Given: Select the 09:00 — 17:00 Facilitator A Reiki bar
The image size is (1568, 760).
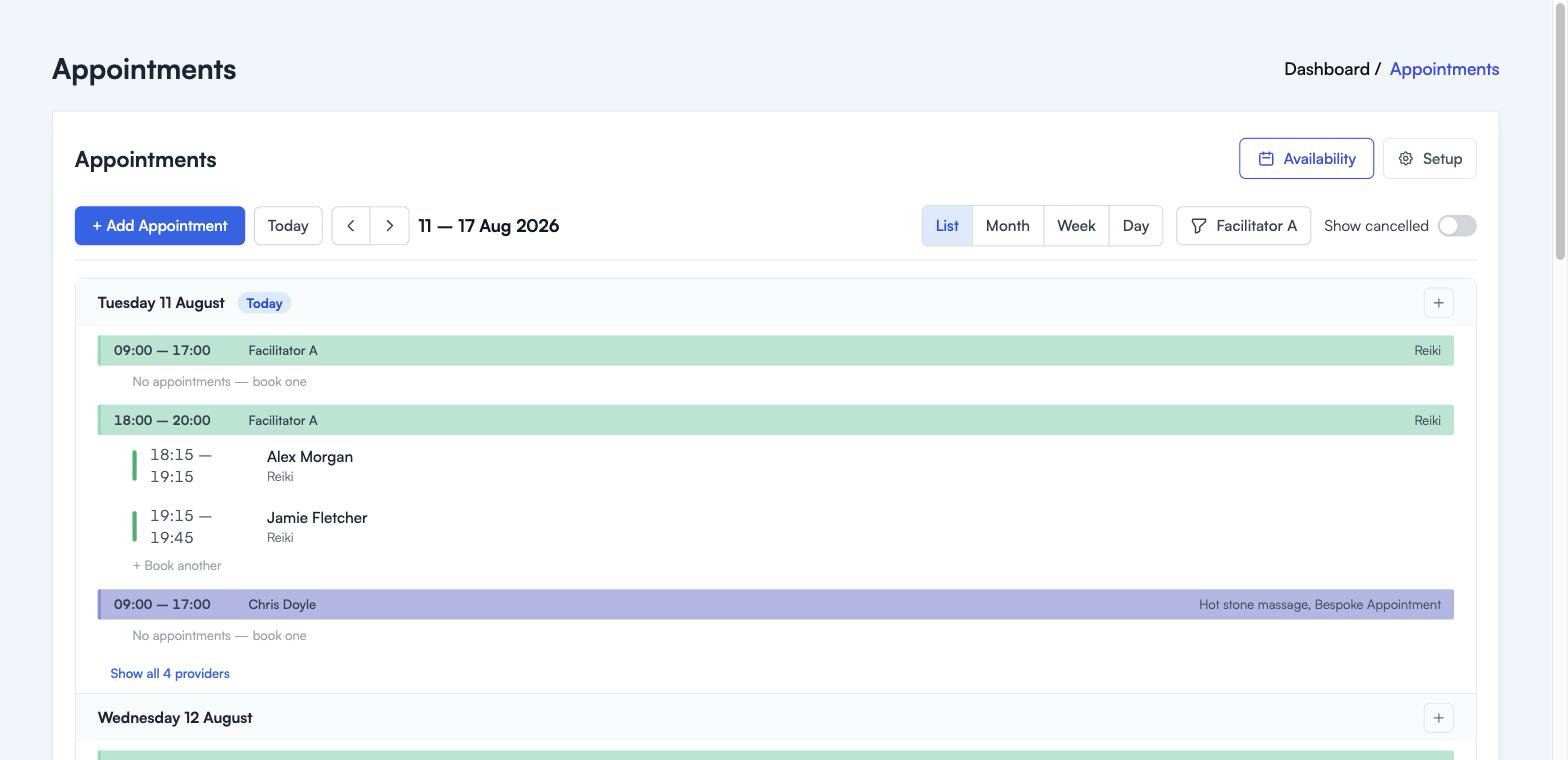Looking at the screenshot, I should coord(776,351).
